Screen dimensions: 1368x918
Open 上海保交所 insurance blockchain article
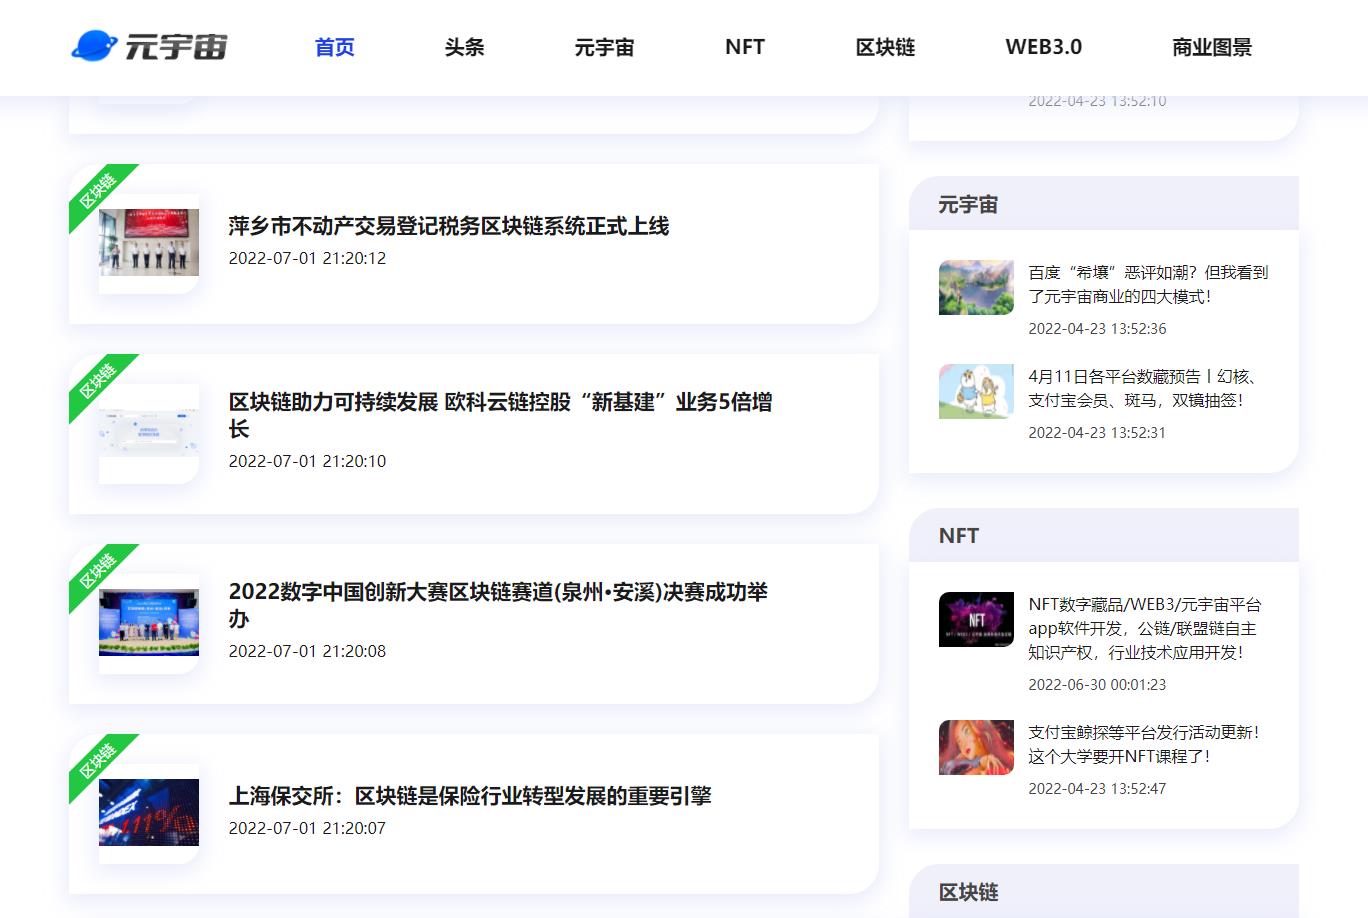pos(470,796)
